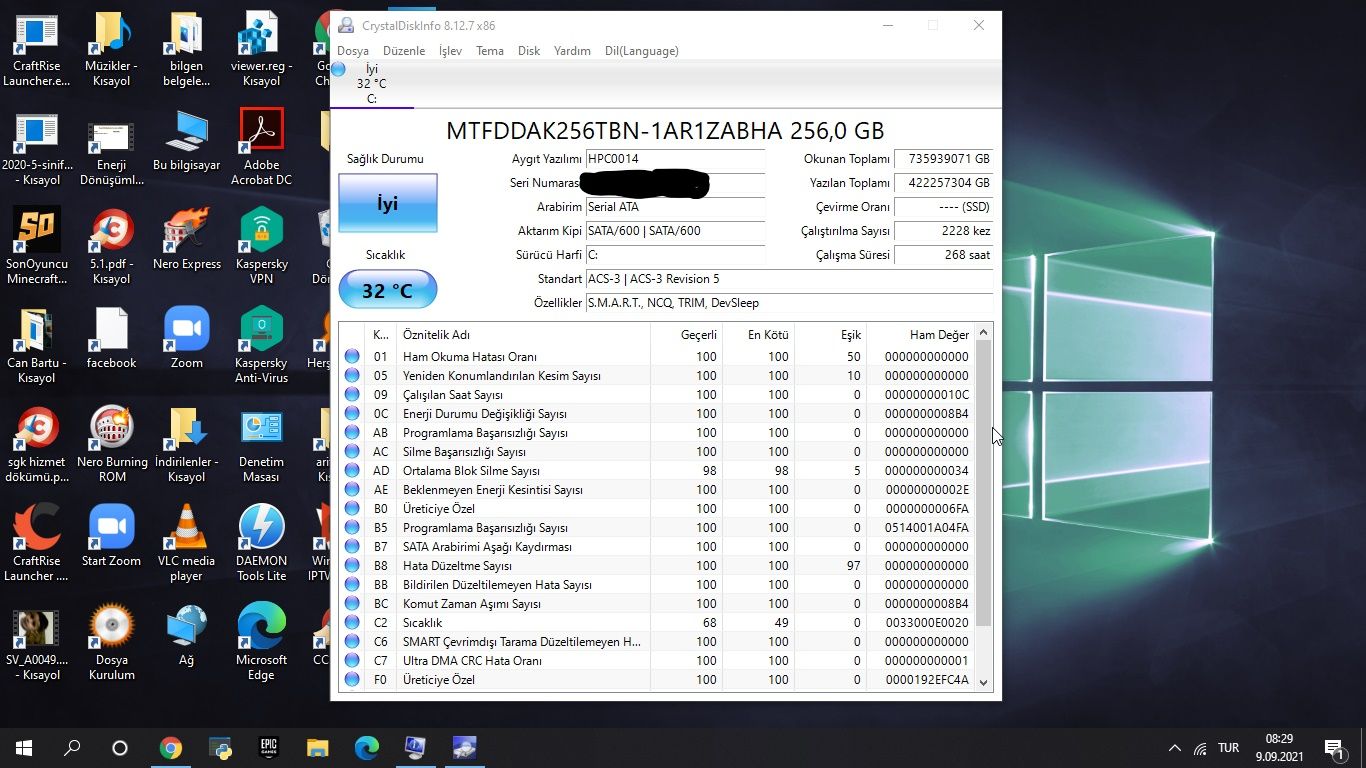Show hidden icons in system tray

(1175, 748)
